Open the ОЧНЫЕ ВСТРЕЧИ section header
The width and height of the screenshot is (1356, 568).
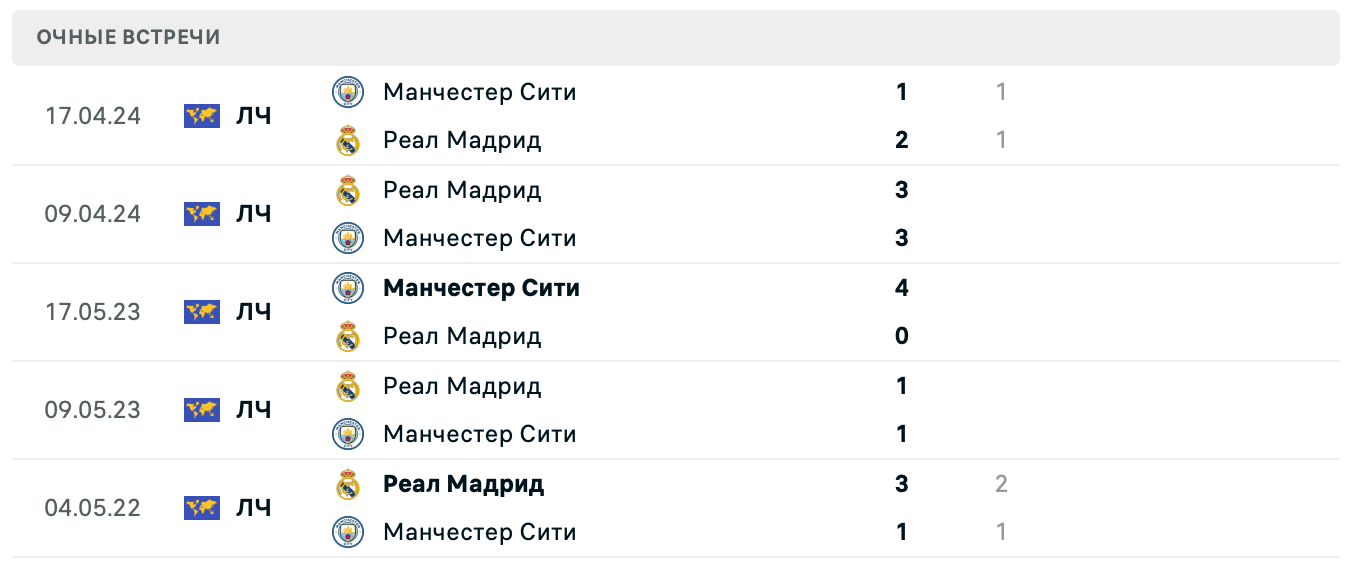tap(129, 38)
